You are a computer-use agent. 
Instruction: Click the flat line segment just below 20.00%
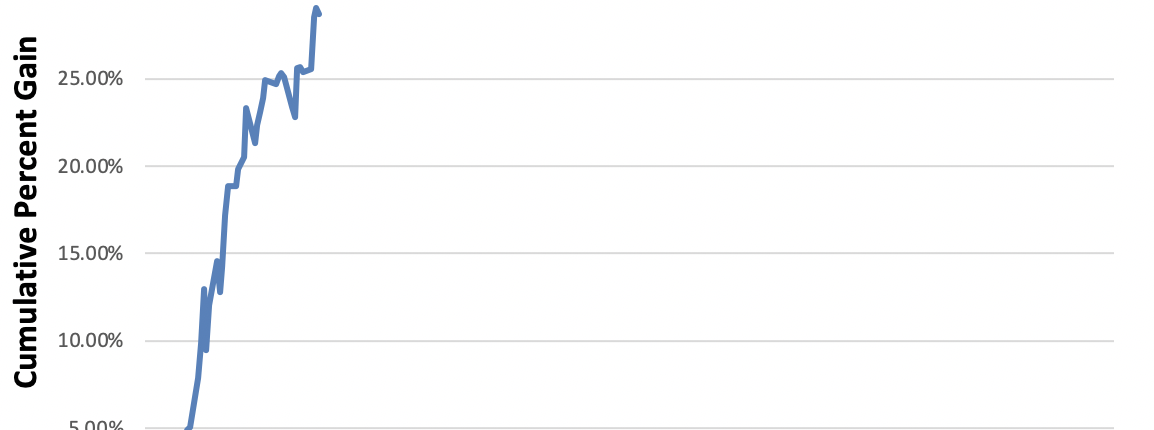(x=232, y=185)
